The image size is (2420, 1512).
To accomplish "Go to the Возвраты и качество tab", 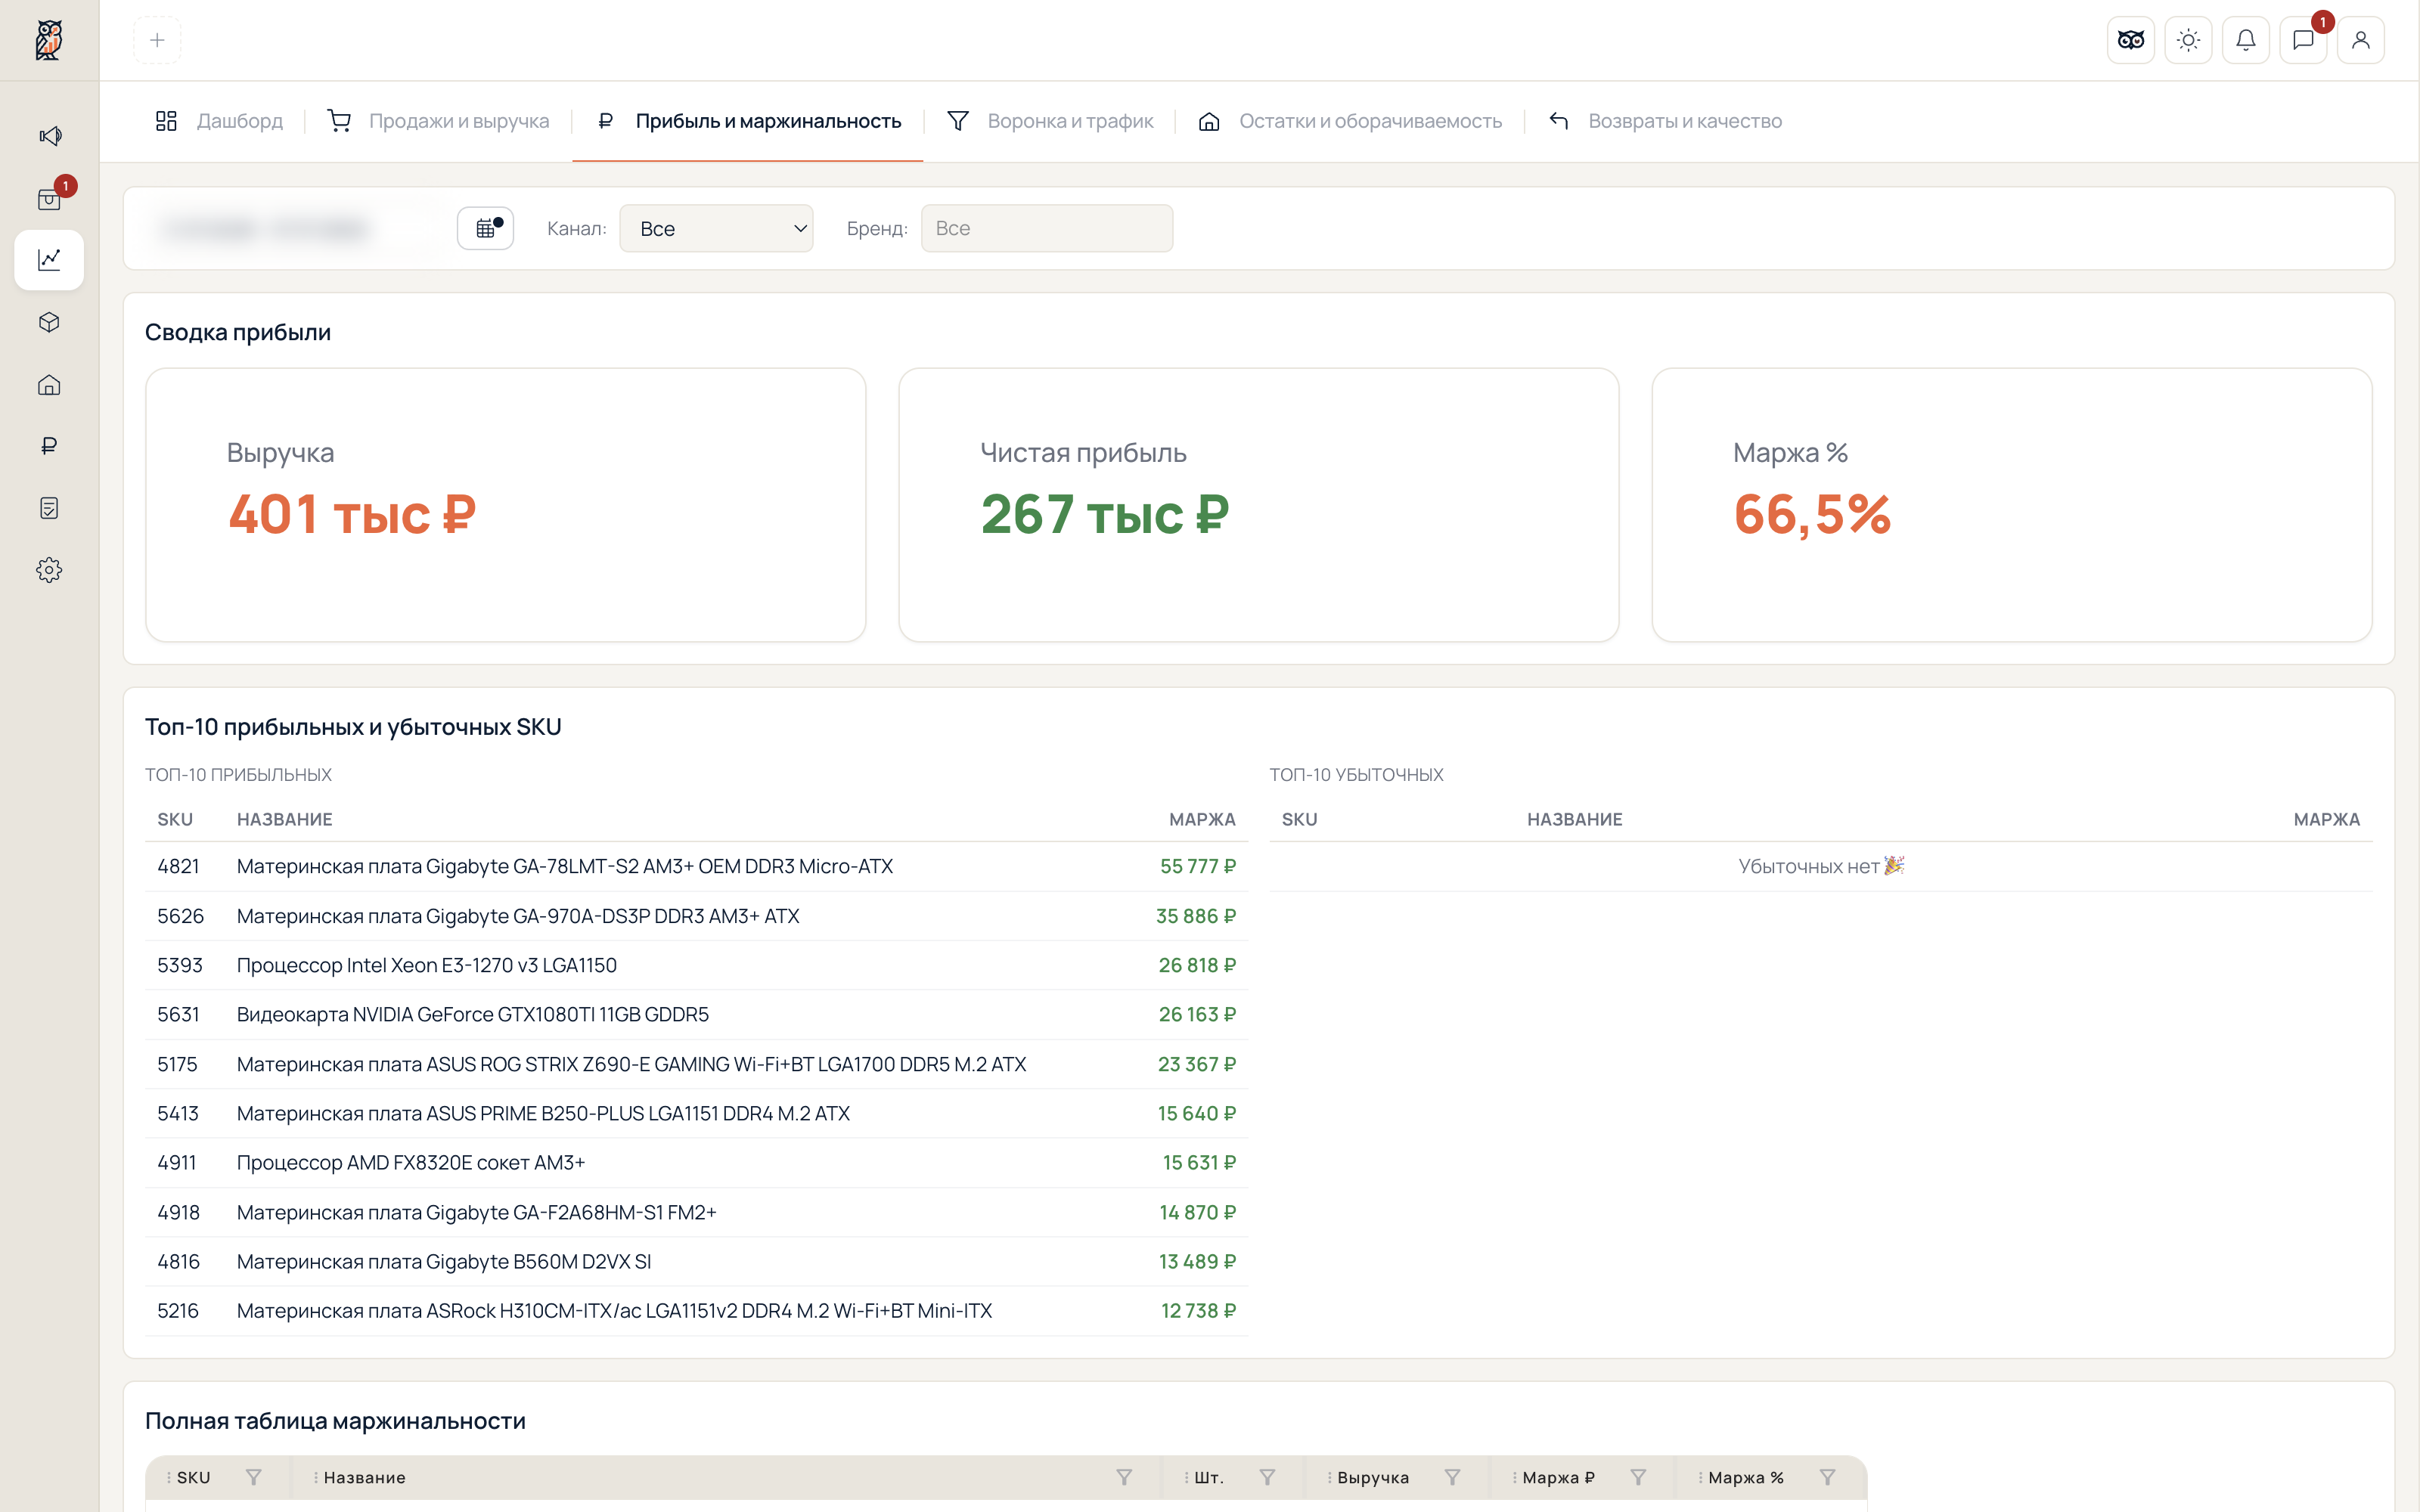I will [x=1665, y=121].
